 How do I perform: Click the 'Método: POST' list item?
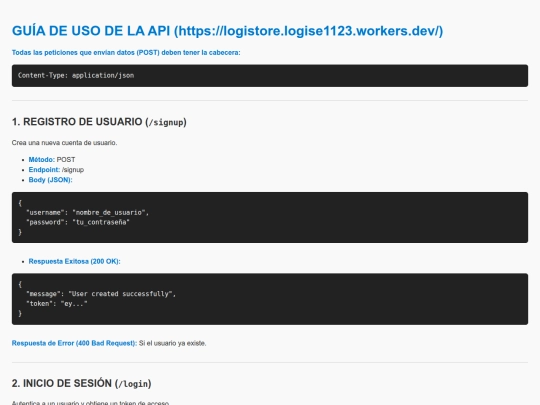(x=52, y=159)
